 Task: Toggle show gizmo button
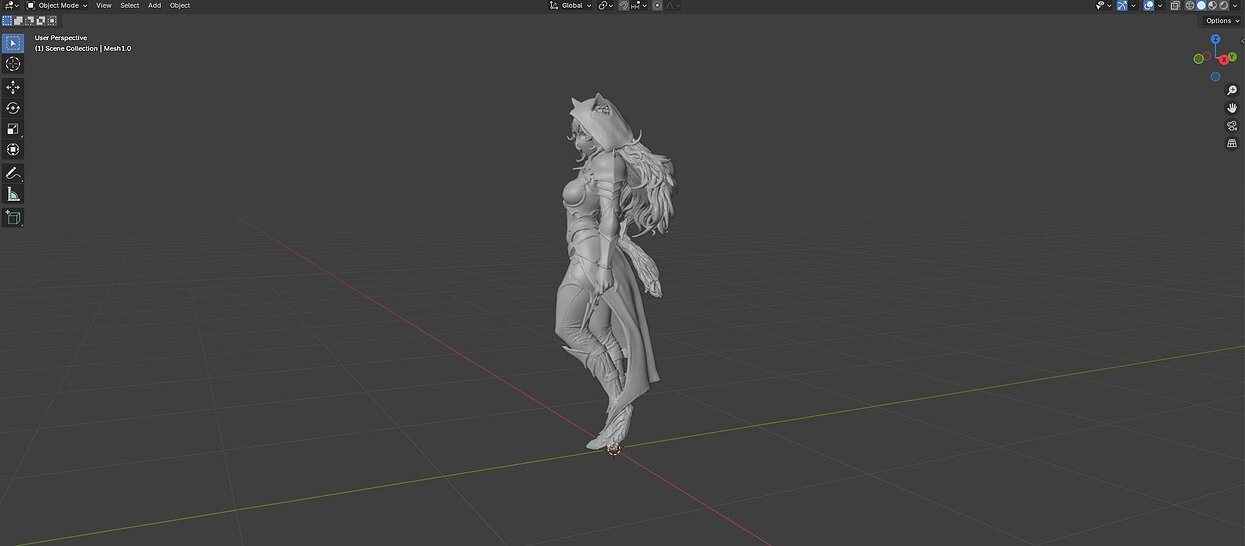(x=1122, y=5)
